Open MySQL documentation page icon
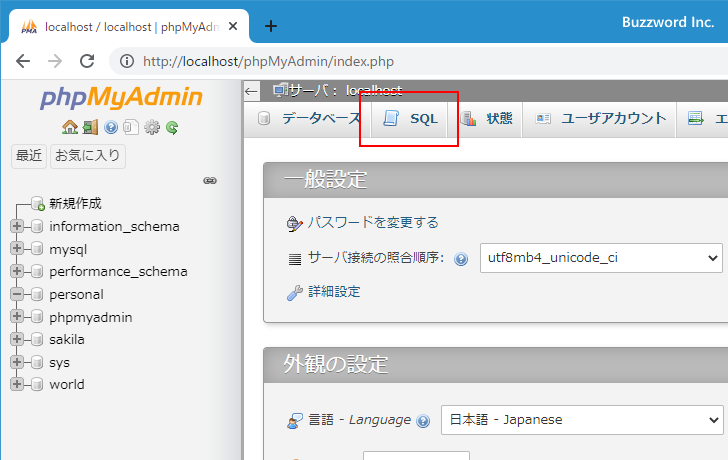The image size is (728, 460). point(131,127)
